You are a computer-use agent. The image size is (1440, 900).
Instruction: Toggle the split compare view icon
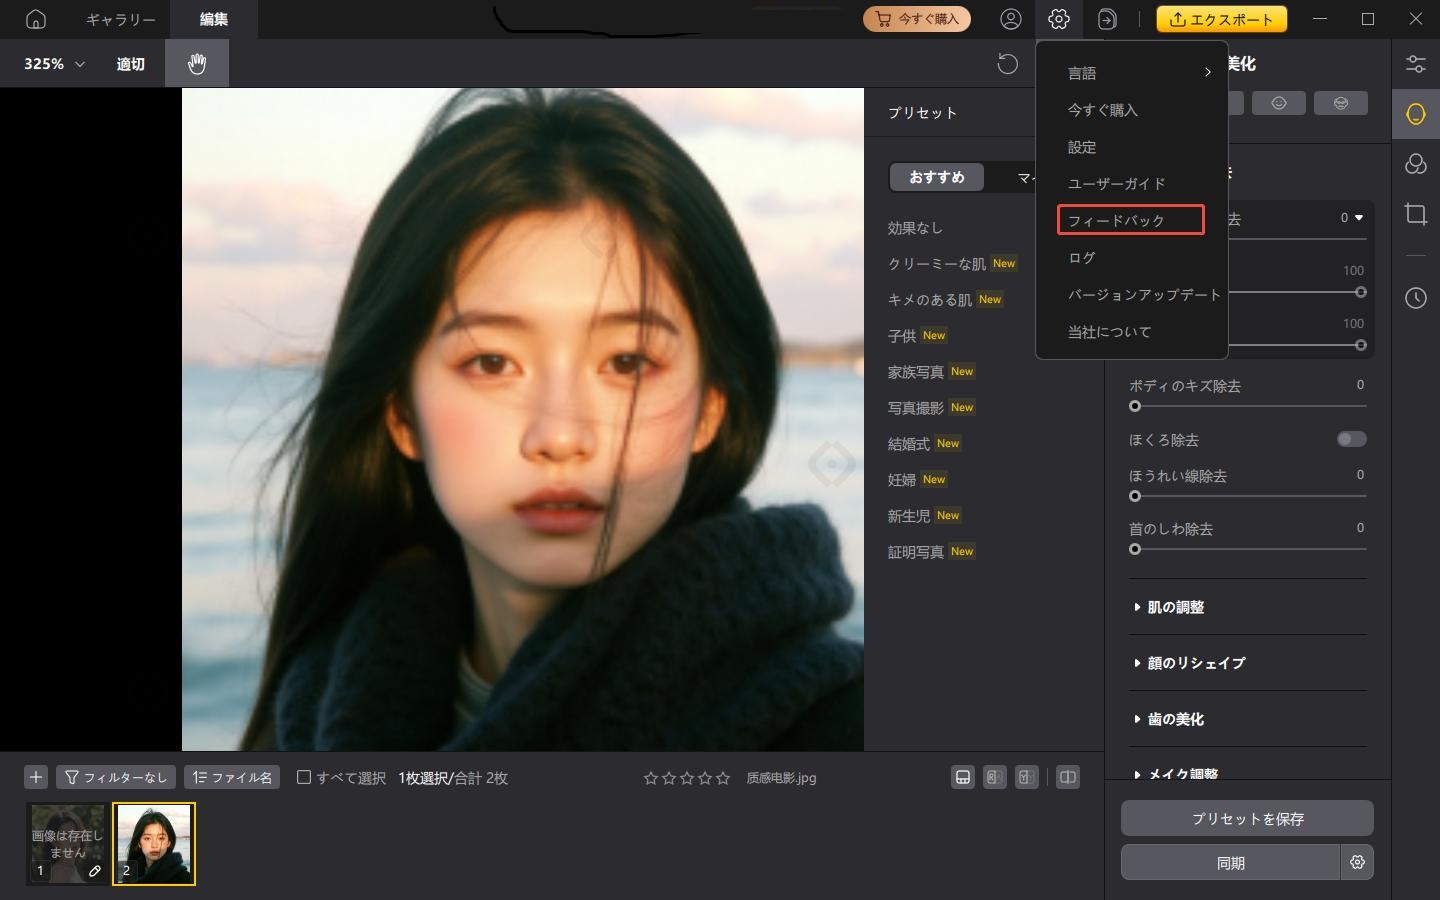[1068, 777]
